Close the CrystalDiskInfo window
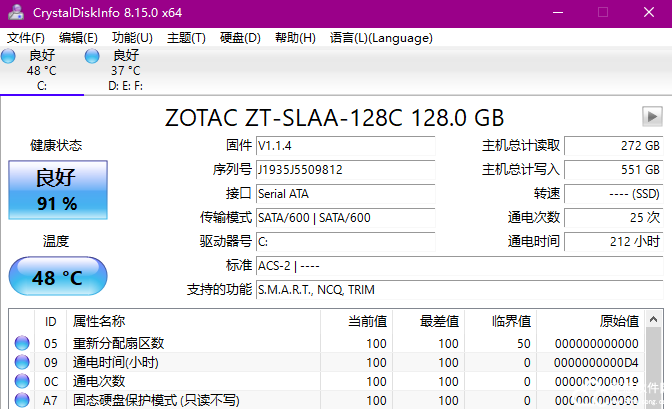Image resolution: width=672 pixels, height=409 pixels. [649, 12]
